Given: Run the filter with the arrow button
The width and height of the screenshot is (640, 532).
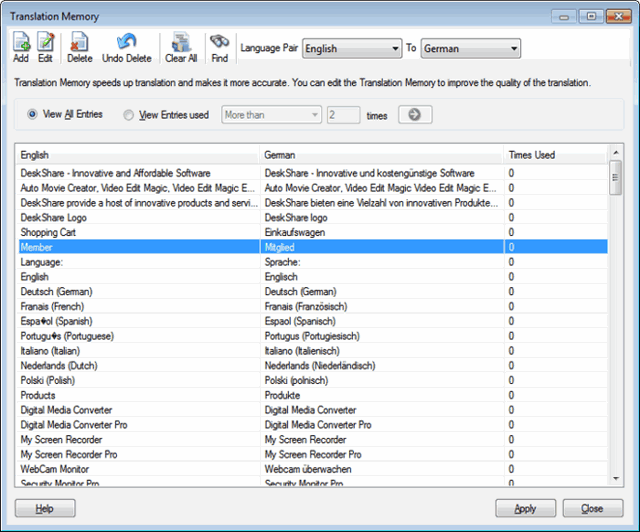Looking at the screenshot, I should (415, 115).
